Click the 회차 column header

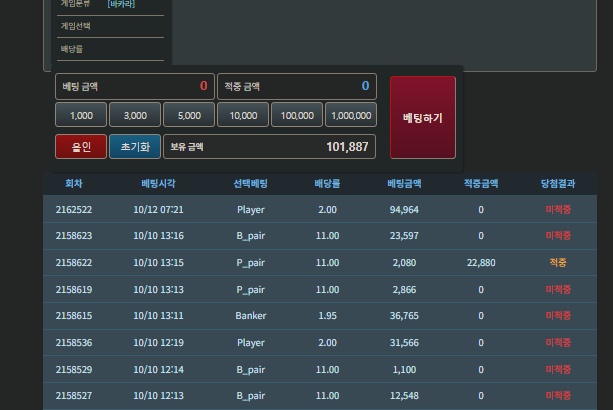73,183
